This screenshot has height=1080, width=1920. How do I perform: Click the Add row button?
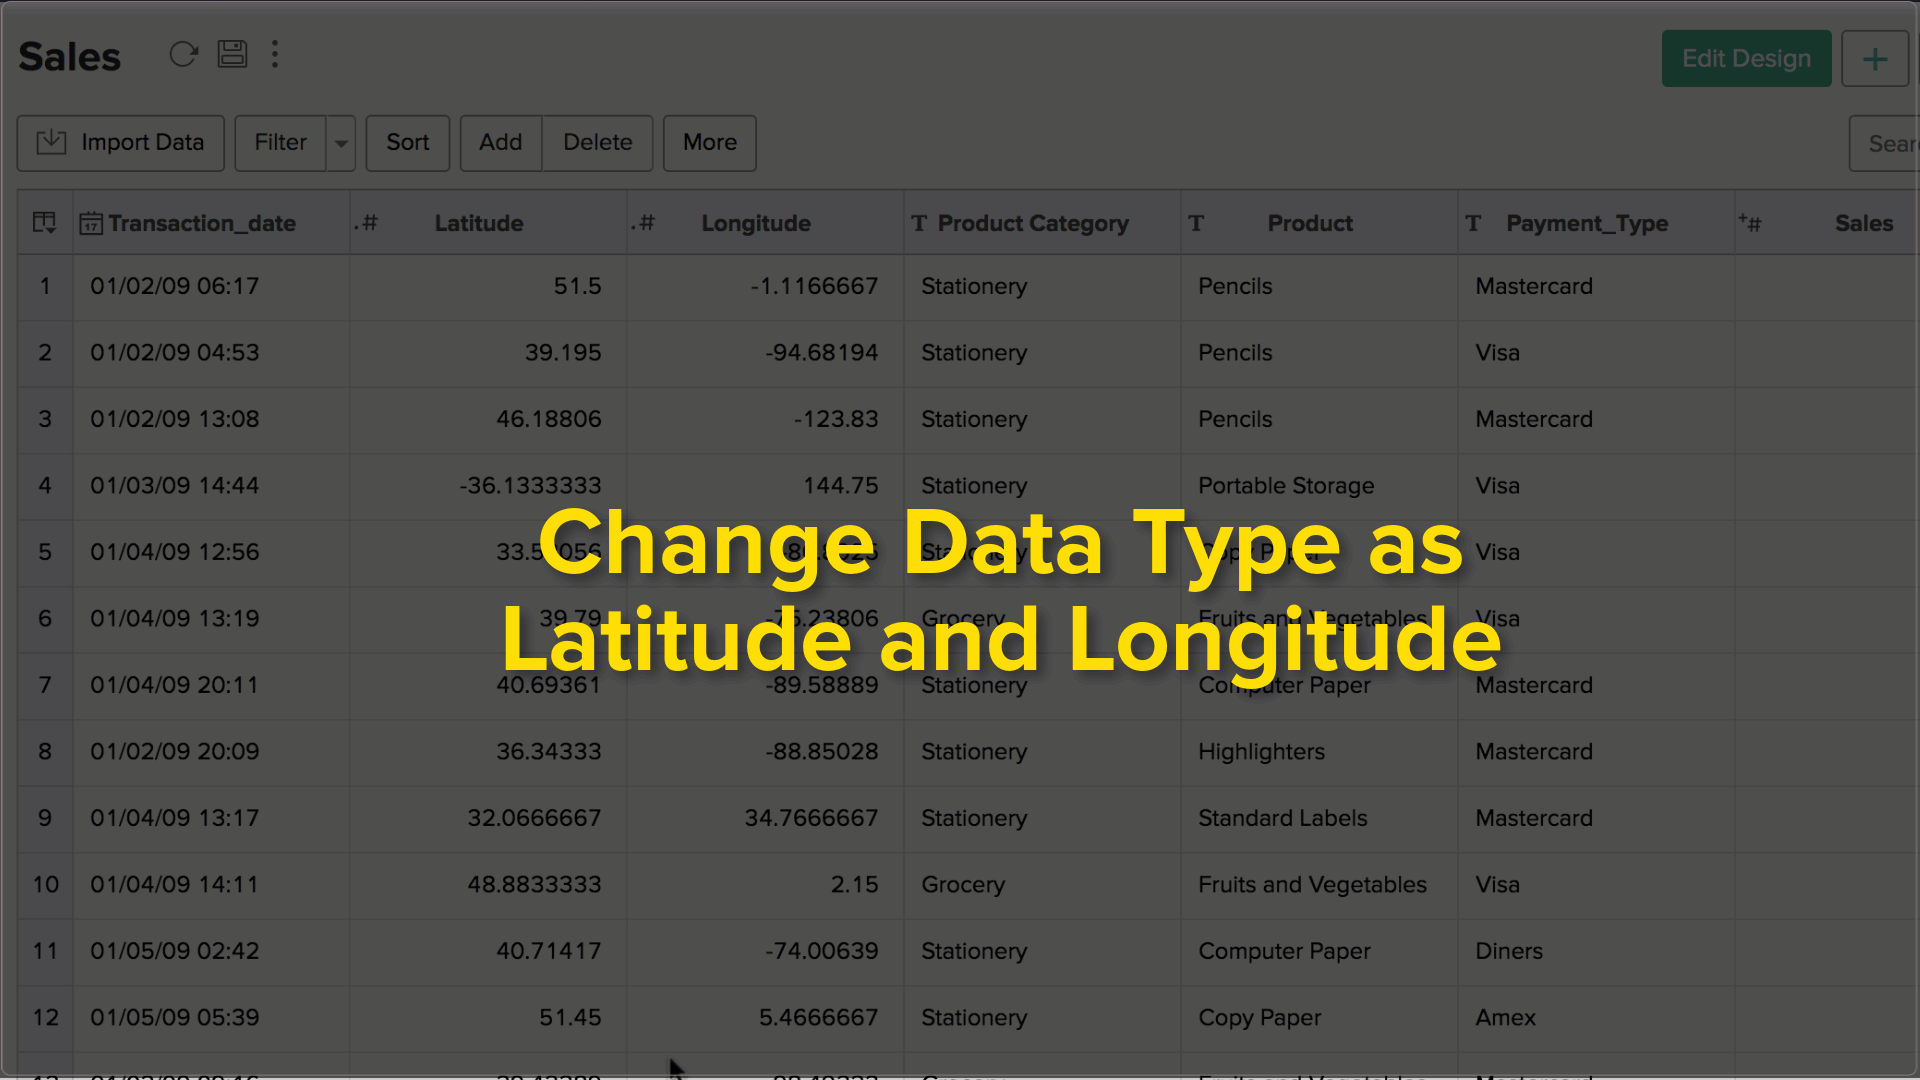[x=500, y=142]
